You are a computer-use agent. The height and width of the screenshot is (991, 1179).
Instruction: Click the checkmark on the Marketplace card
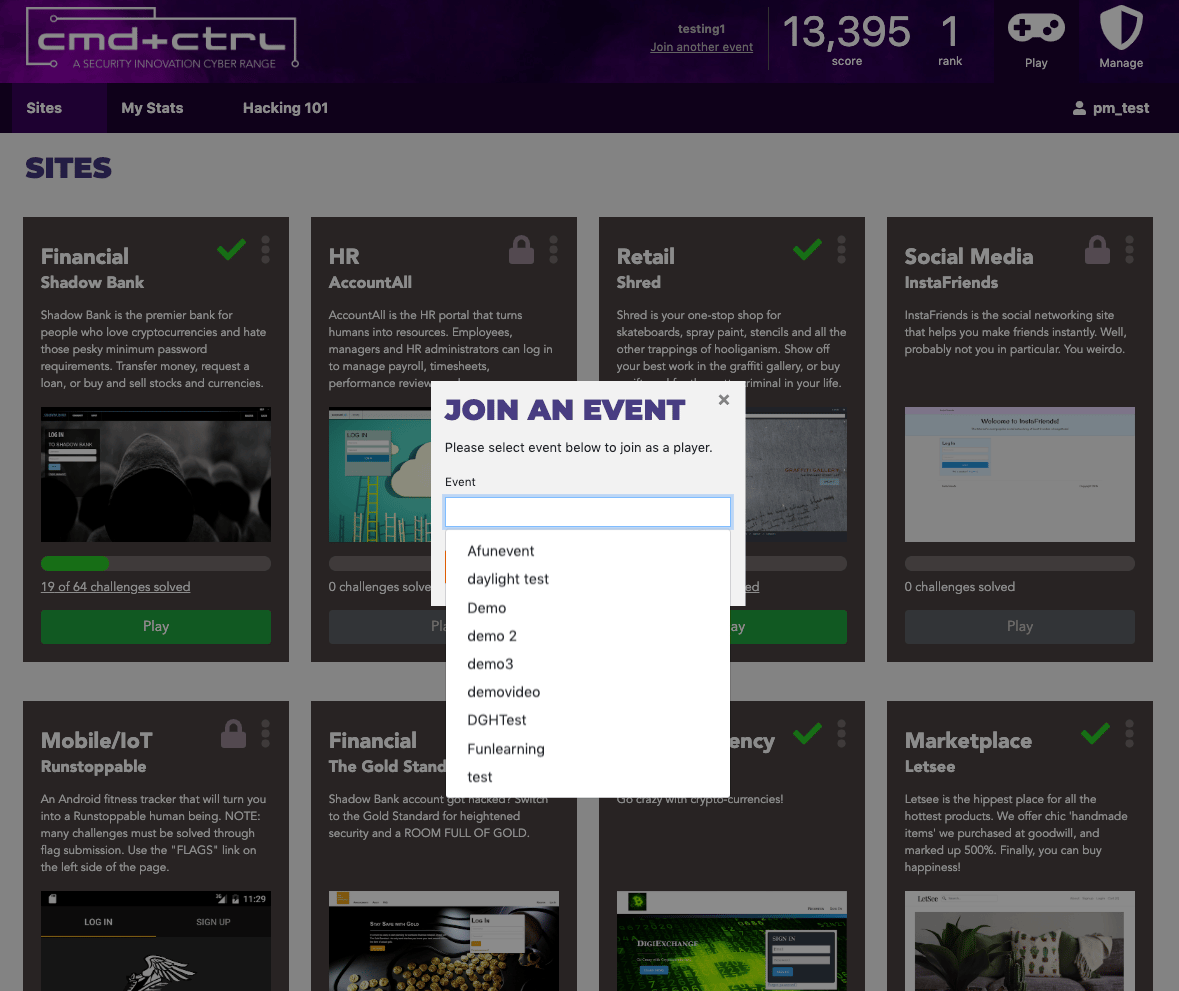[x=1094, y=733]
